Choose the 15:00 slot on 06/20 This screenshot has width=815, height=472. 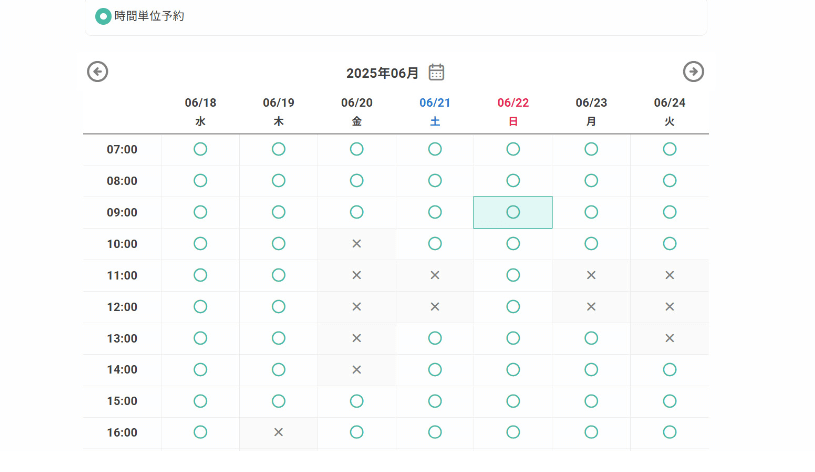coord(357,401)
